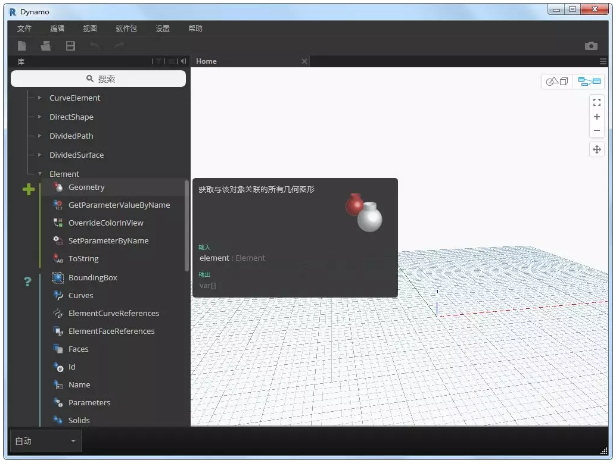This screenshot has width=616, height=468.
Task: Click the pan mode icon
Action: [x=597, y=149]
